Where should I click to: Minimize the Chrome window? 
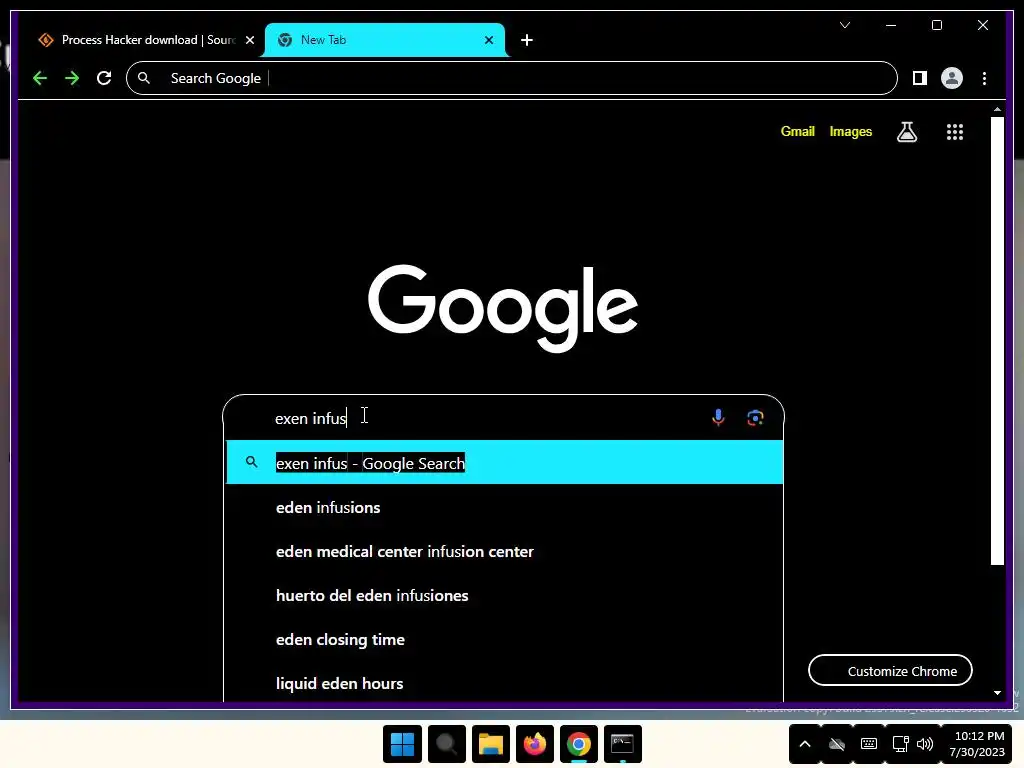[891, 25]
